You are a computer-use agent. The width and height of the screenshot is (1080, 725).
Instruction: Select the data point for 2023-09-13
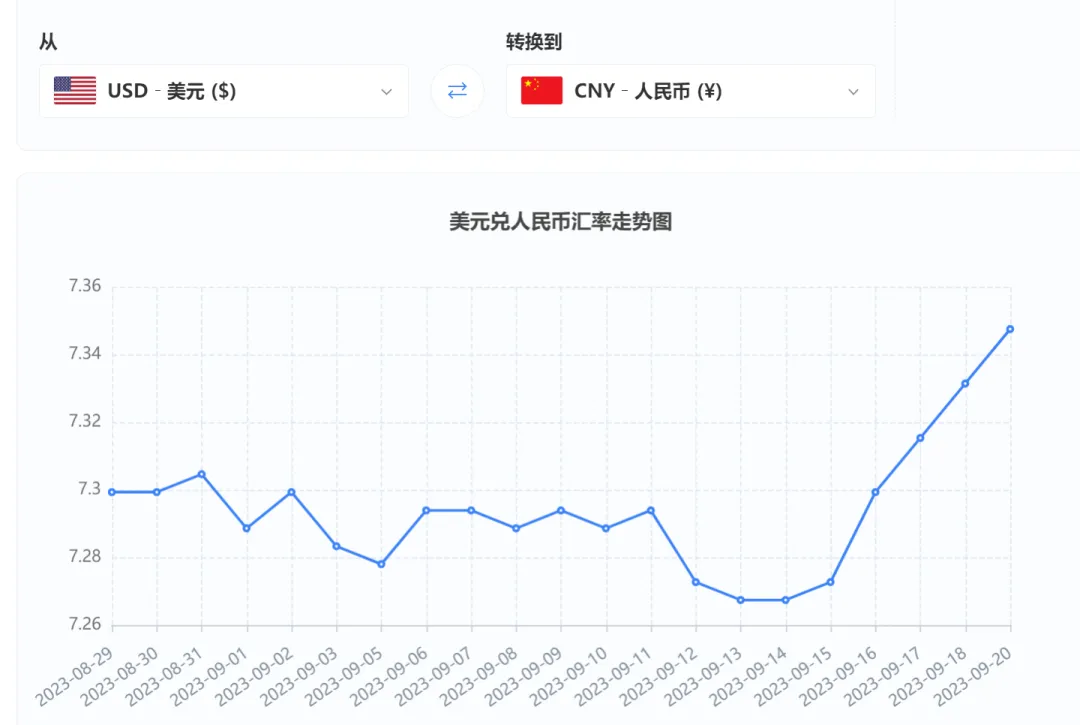tap(740, 600)
